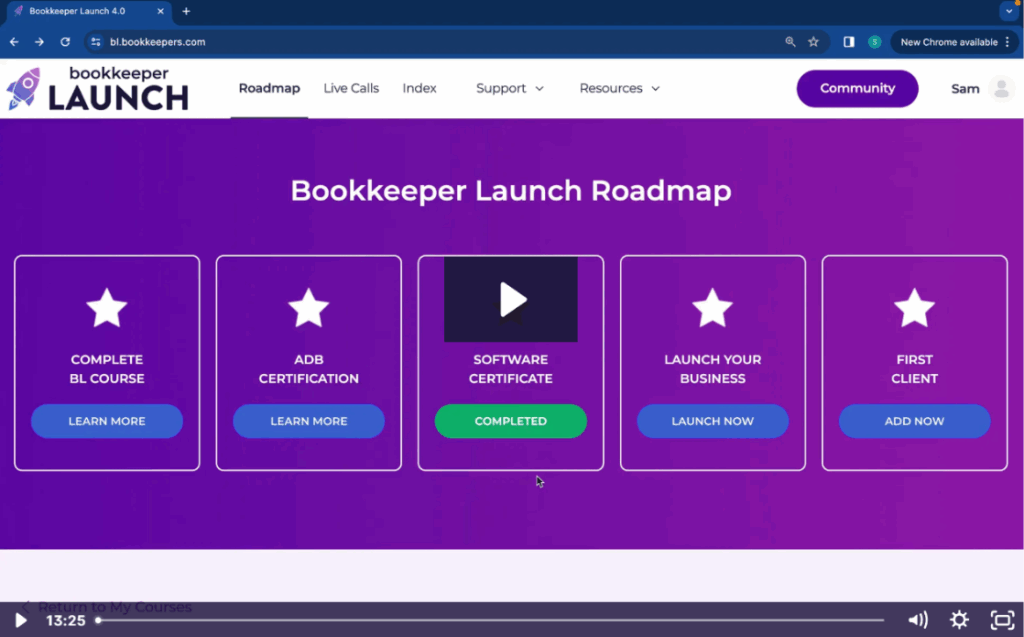Click the purple Community button
The height and width of the screenshot is (637, 1024).
857,88
